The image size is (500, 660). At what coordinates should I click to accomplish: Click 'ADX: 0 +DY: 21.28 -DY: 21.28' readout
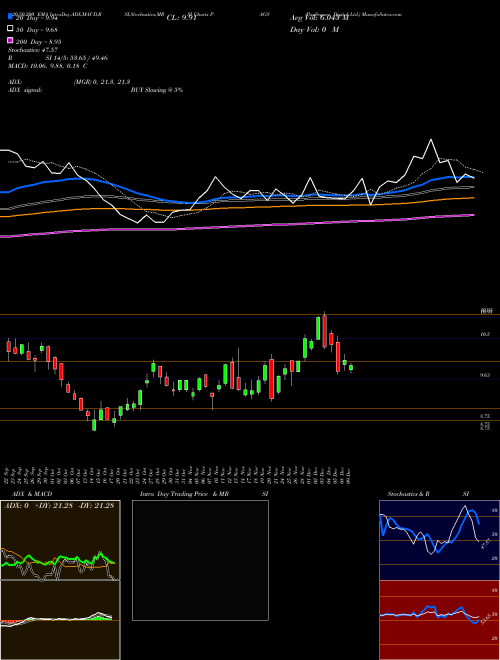click(x=59, y=505)
